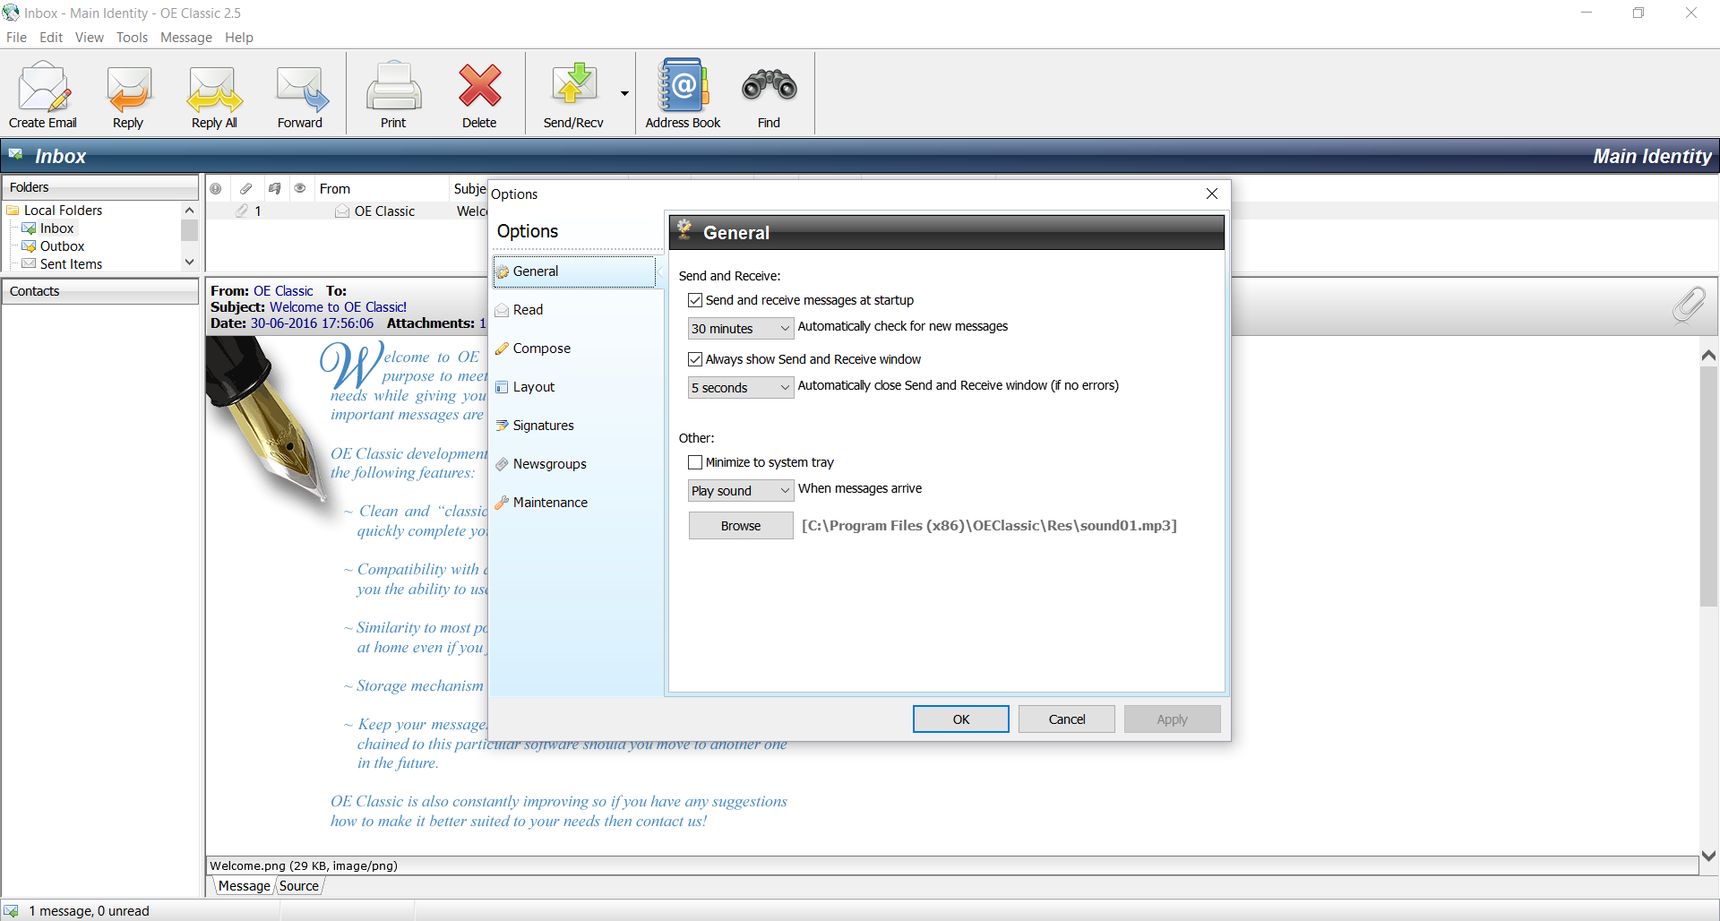1720x921 pixels.
Task: Click folder list scroll up arrow
Action: pyautogui.click(x=189, y=210)
